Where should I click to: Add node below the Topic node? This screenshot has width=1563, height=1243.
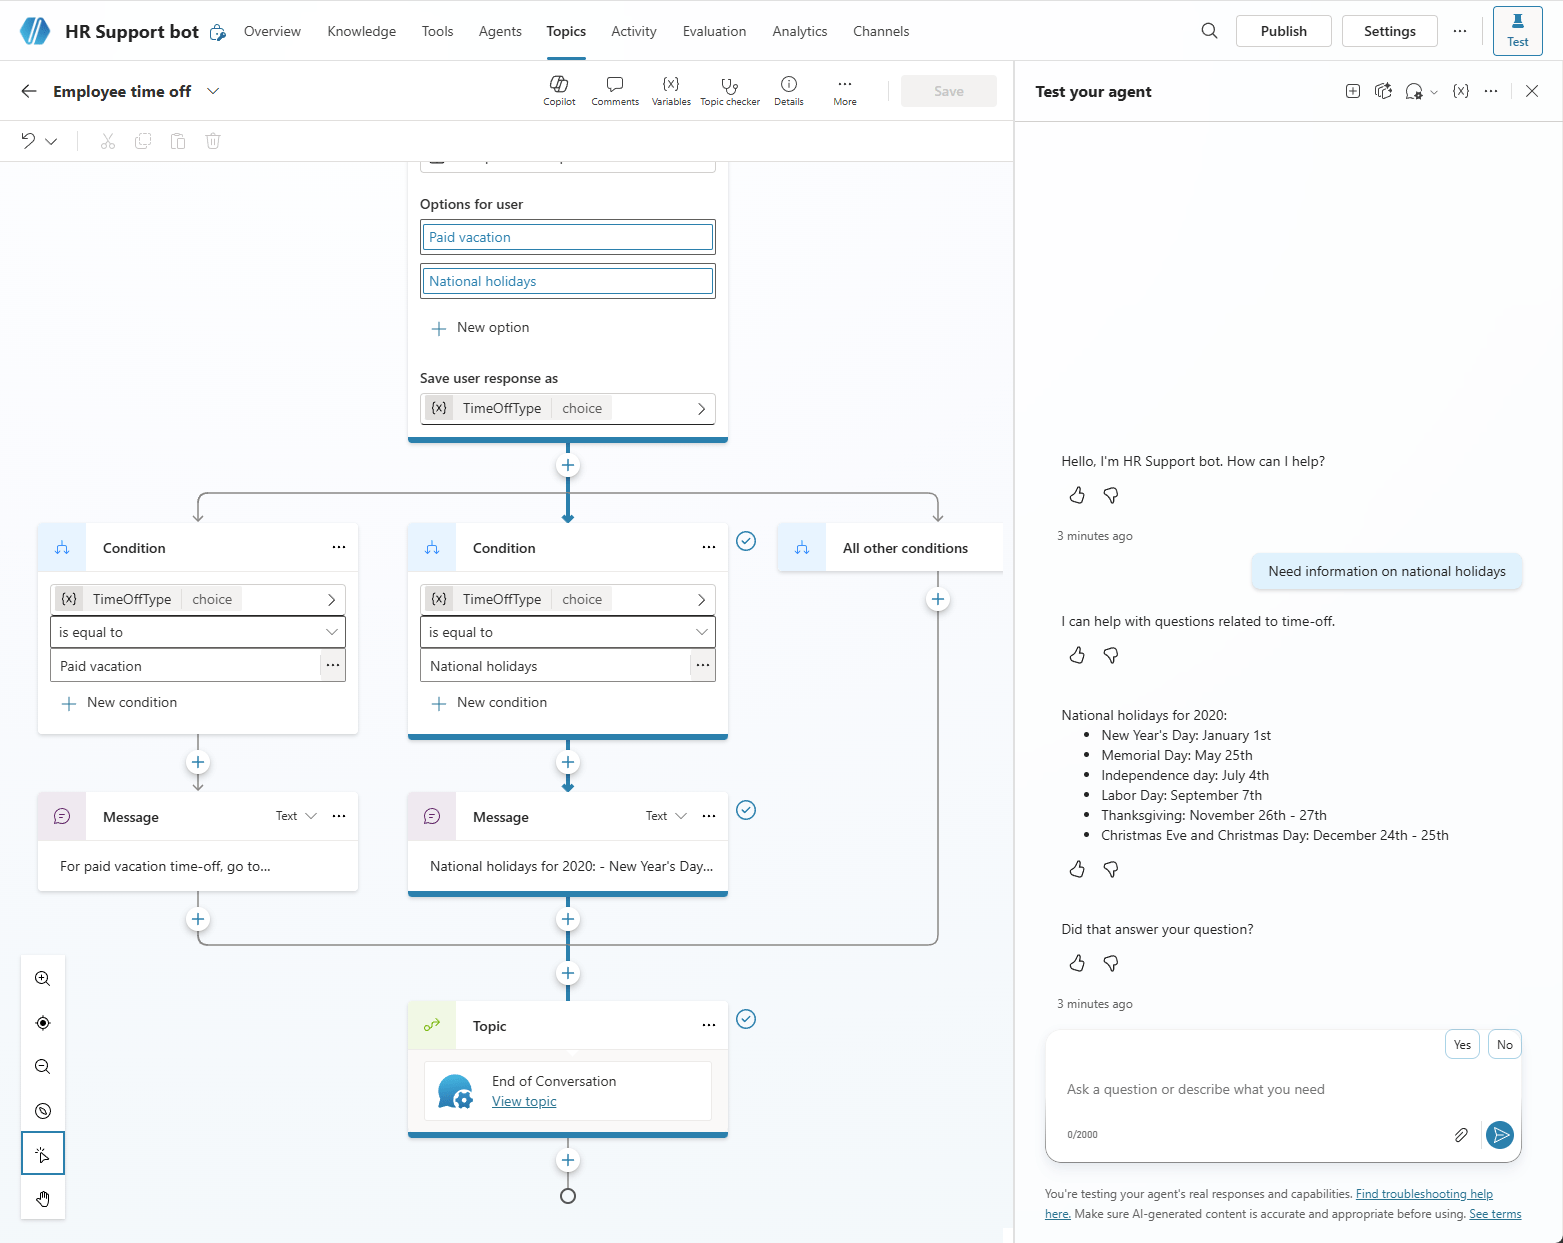tap(568, 1160)
